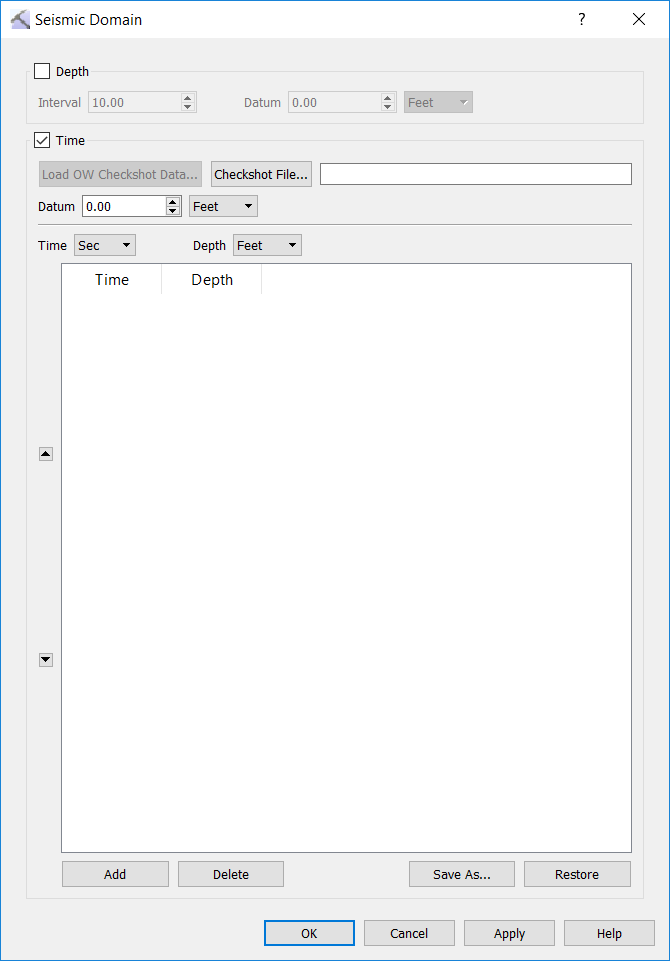Uncheck the Time checkbox
670x961 pixels.
point(42,141)
